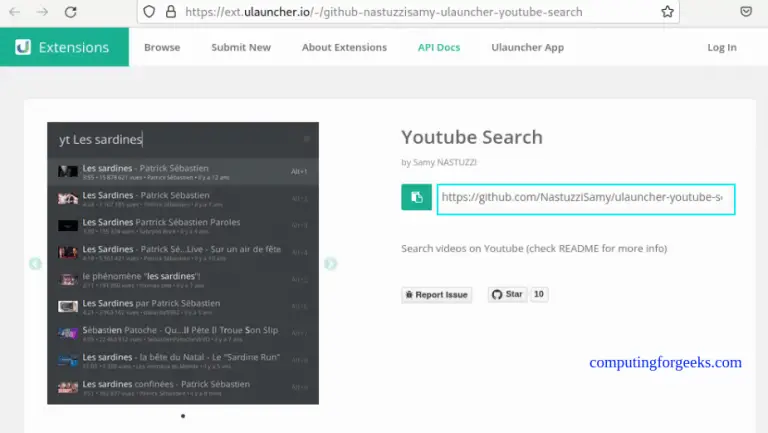This screenshot has height=433, width=768.
Task: Go to the Submit New page
Action: [x=241, y=47]
